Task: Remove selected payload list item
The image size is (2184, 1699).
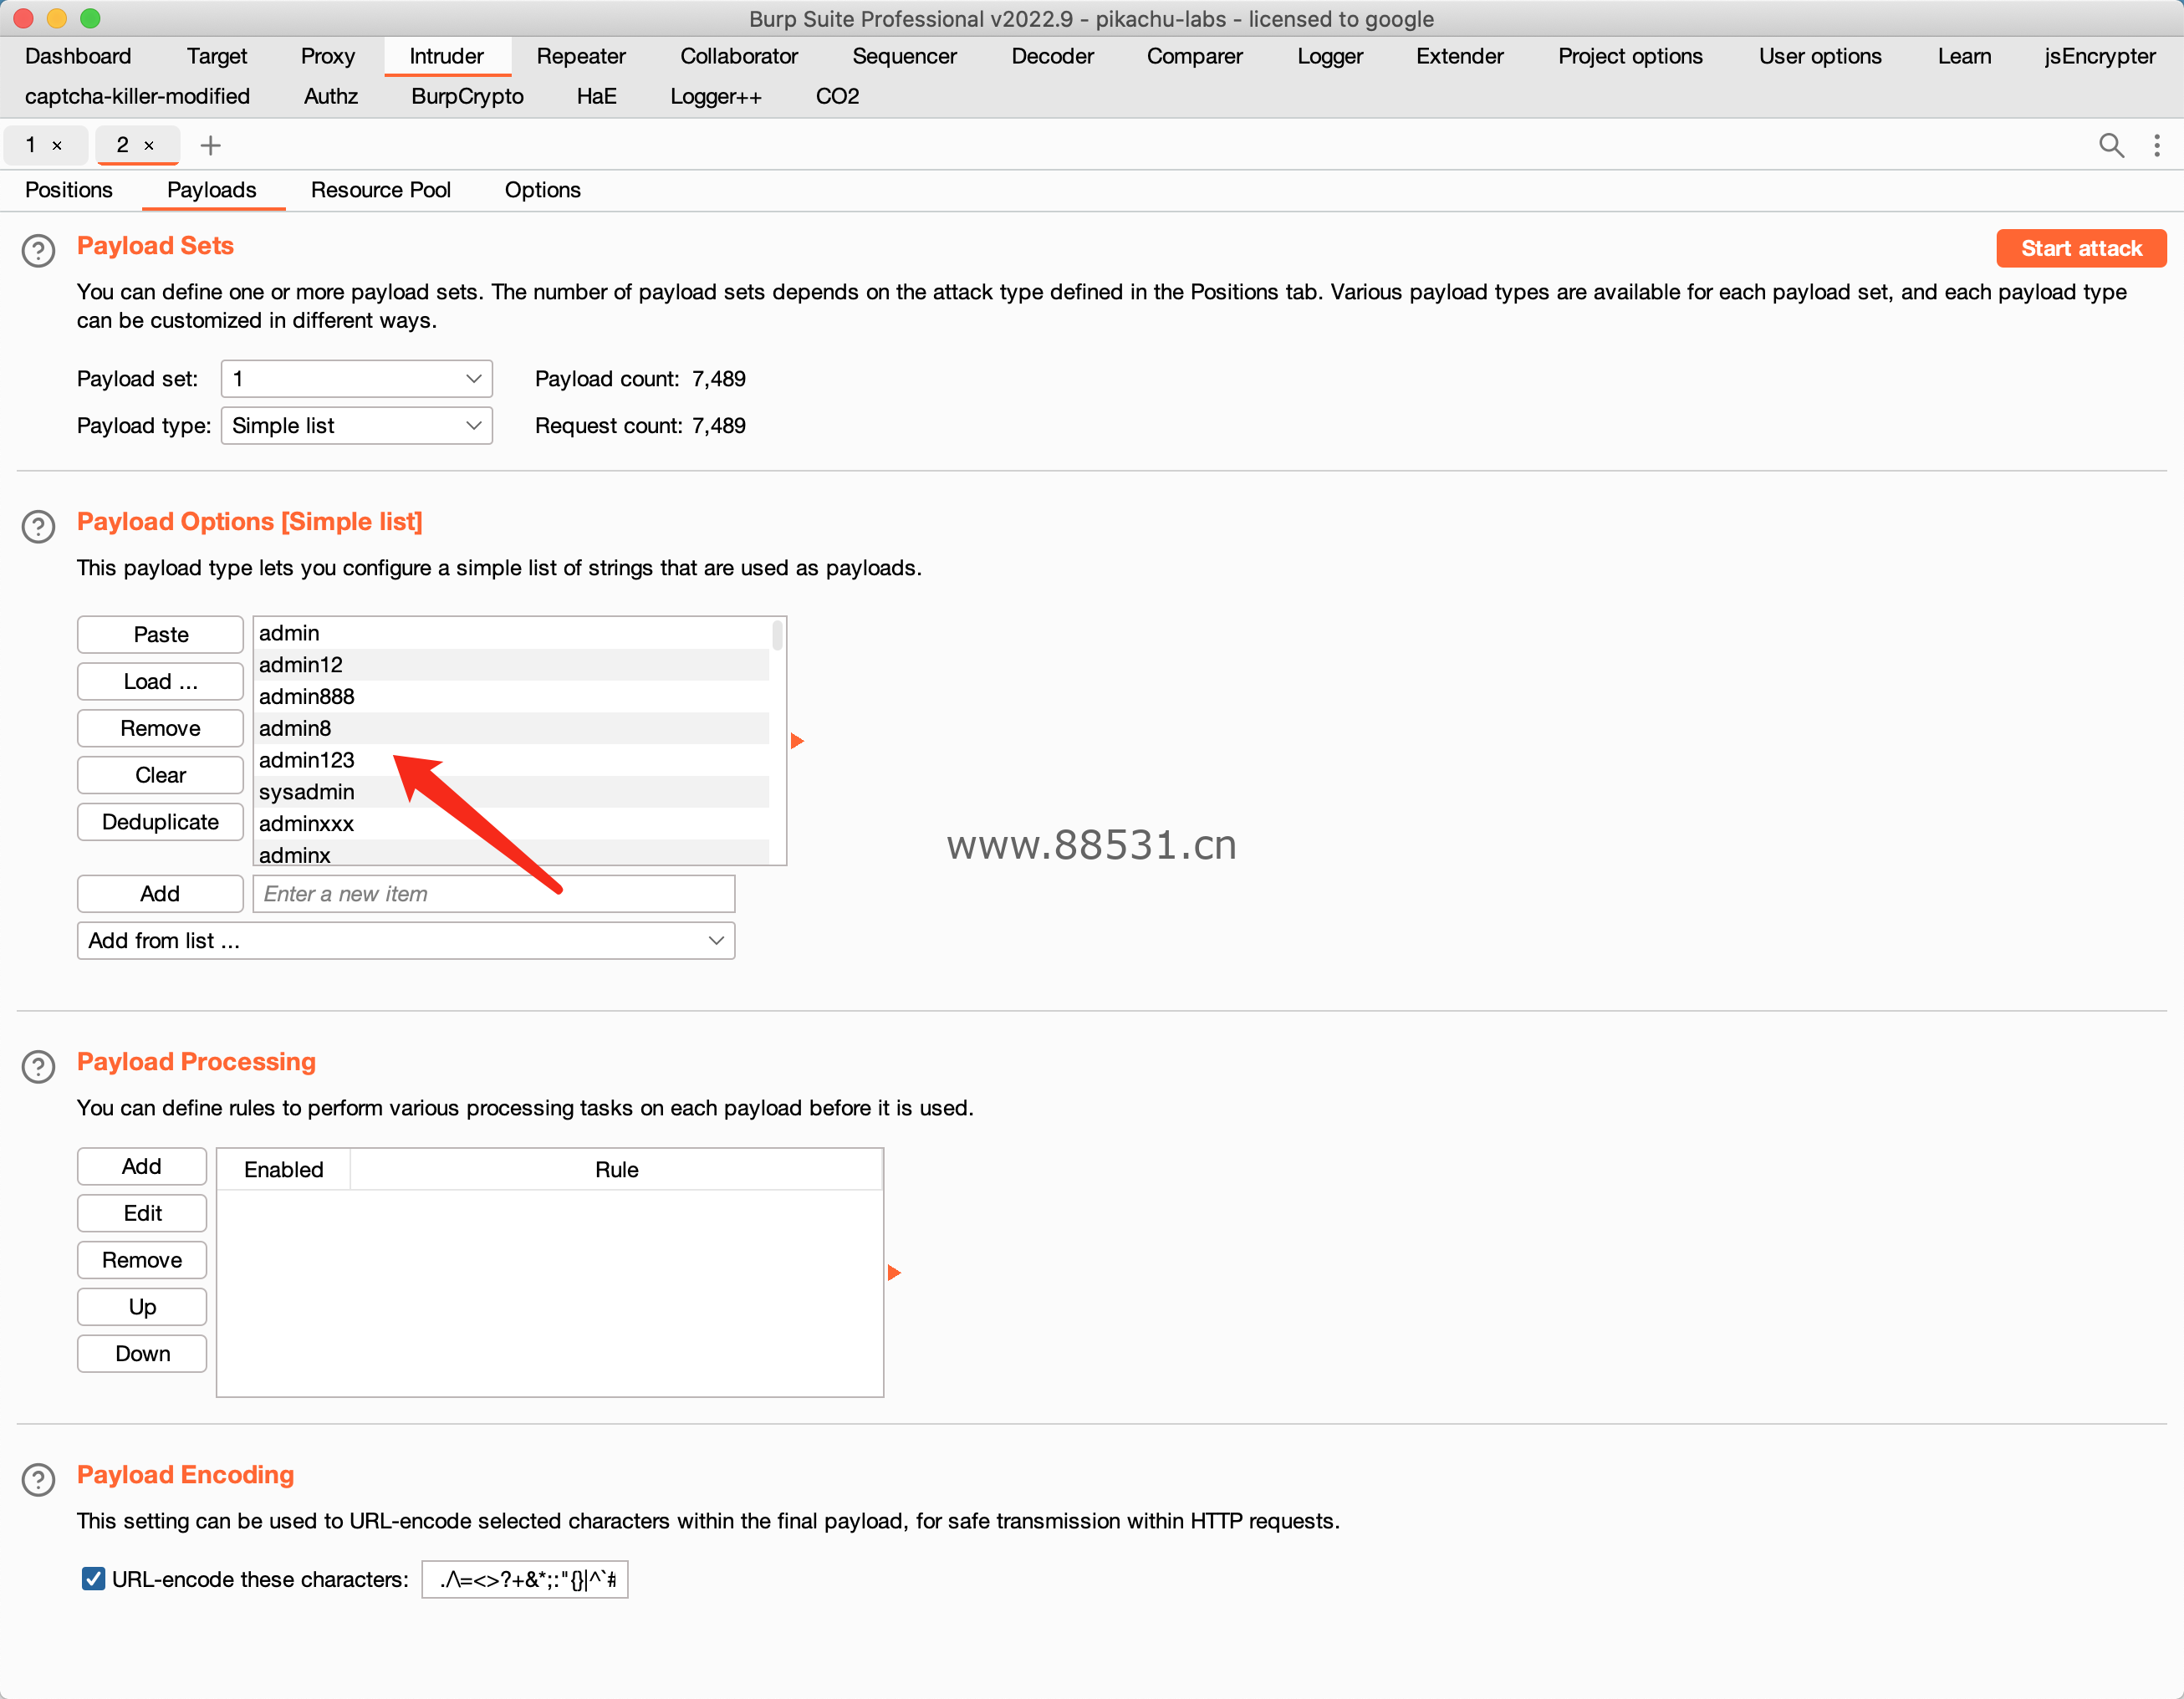Action: [160, 729]
